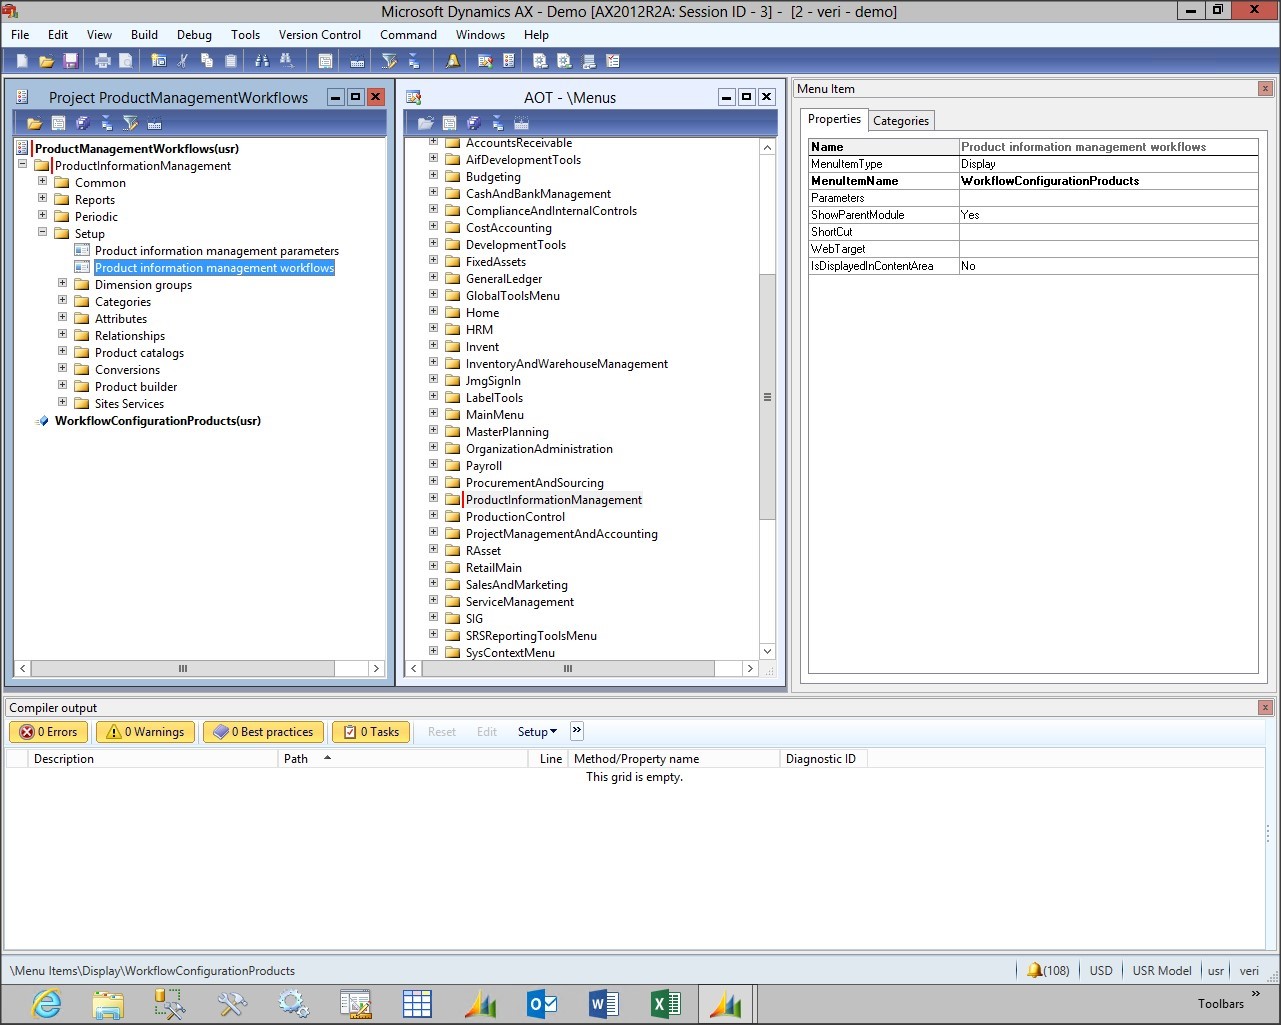Image resolution: width=1281 pixels, height=1025 pixels.
Task: Open Word from the taskbar
Action: click(604, 1003)
